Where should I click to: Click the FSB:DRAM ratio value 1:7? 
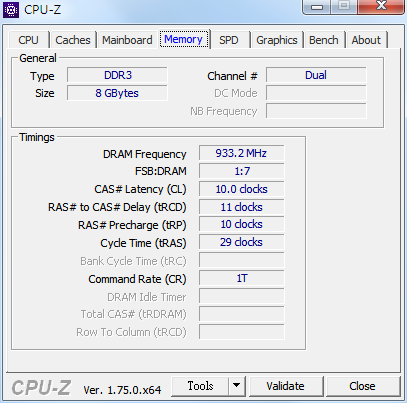pos(242,171)
